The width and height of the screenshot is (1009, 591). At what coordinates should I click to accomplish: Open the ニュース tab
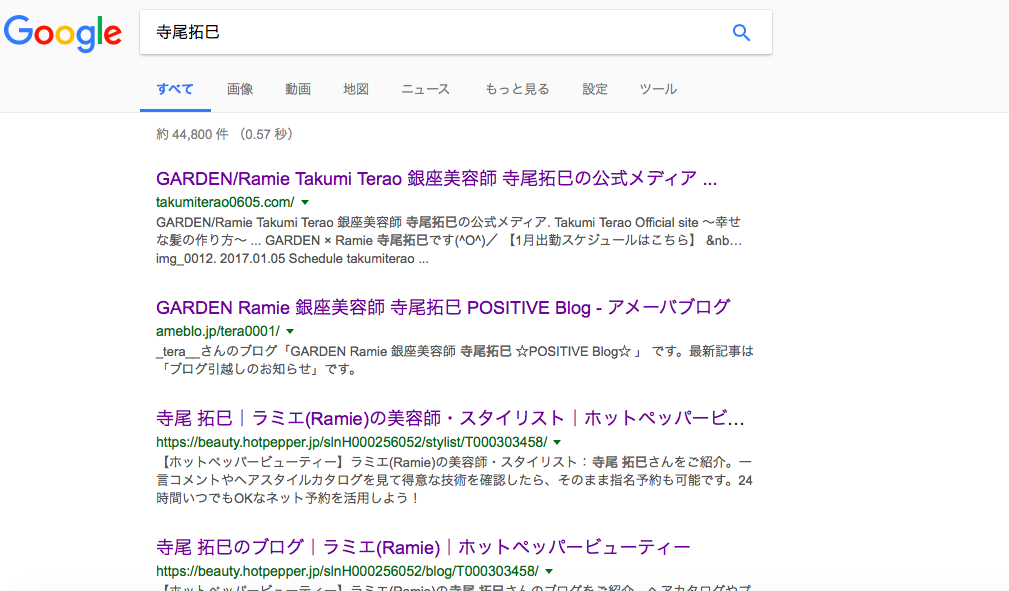(x=426, y=89)
